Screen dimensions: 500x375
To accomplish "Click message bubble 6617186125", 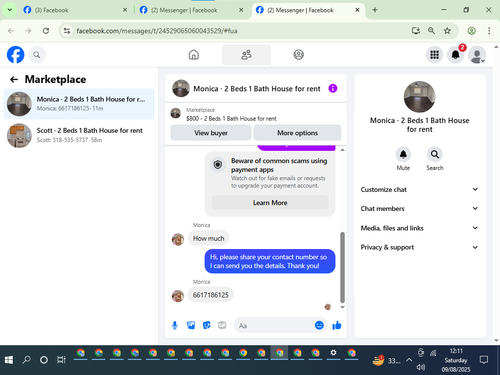I will pos(211,295).
